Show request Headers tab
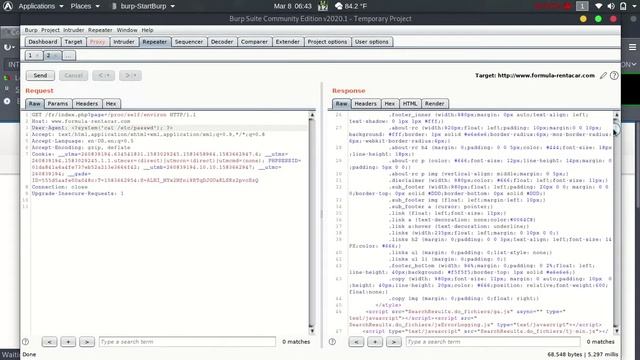The image size is (640, 360). tap(87, 104)
